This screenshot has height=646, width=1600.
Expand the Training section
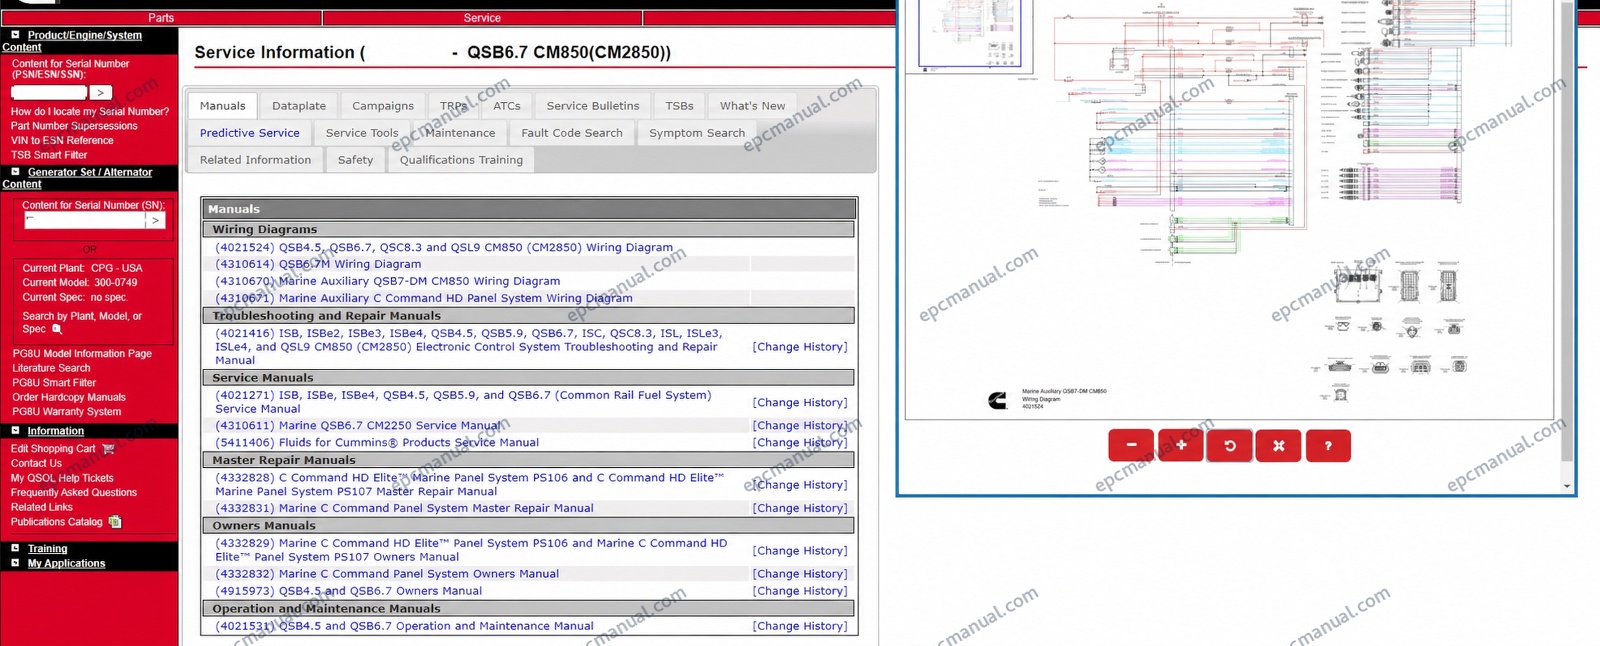[x=15, y=548]
